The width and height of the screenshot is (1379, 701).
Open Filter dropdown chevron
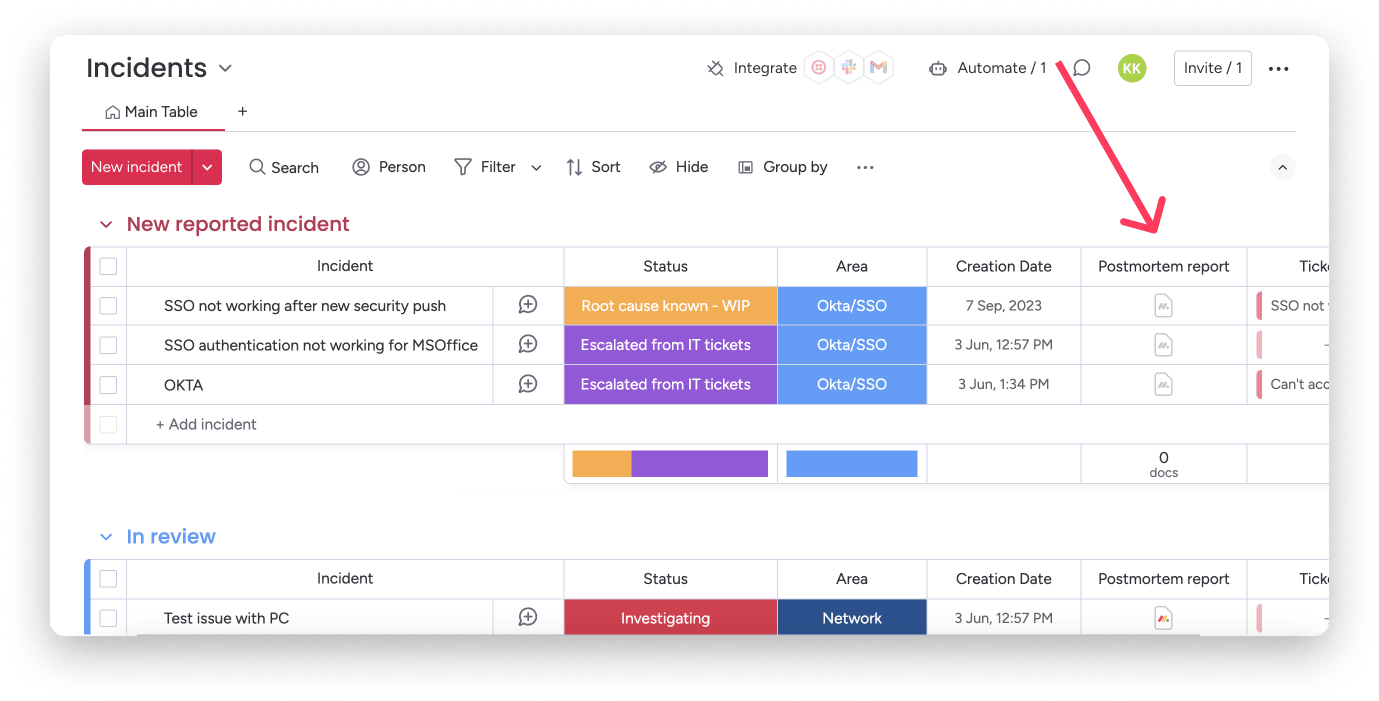pyautogui.click(x=536, y=168)
